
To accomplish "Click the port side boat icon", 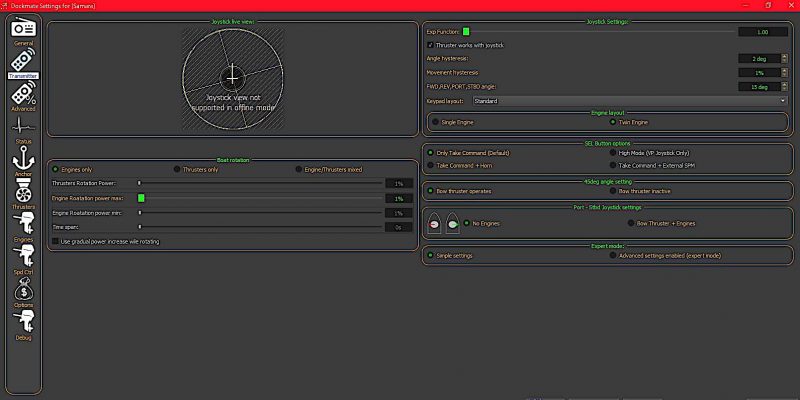I will click(x=434, y=223).
